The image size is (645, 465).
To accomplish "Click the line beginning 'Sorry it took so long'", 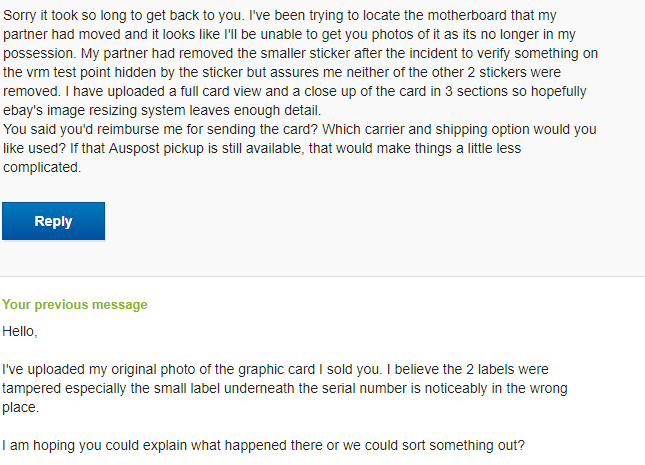I will point(280,16).
